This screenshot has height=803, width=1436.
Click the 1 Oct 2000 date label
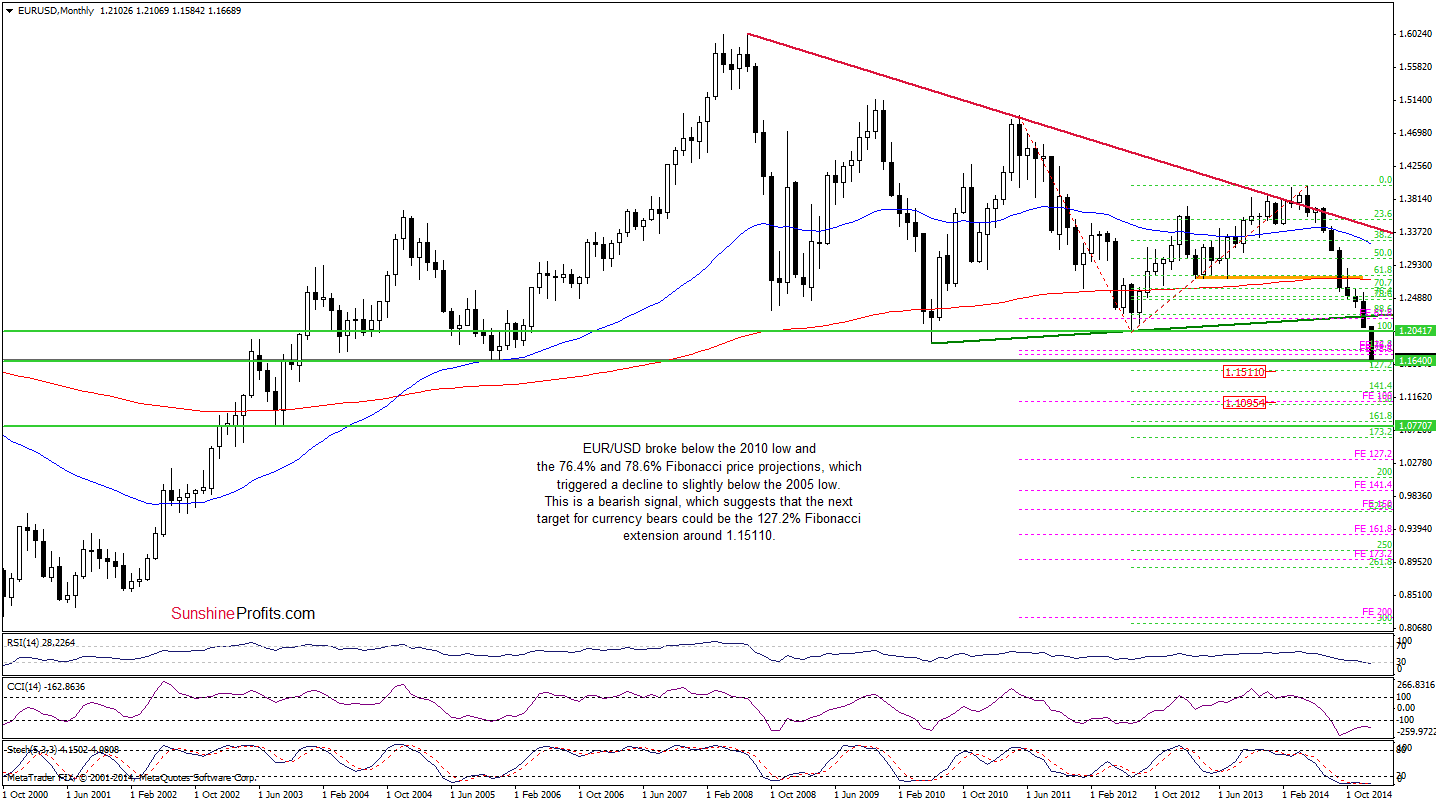click(x=27, y=794)
